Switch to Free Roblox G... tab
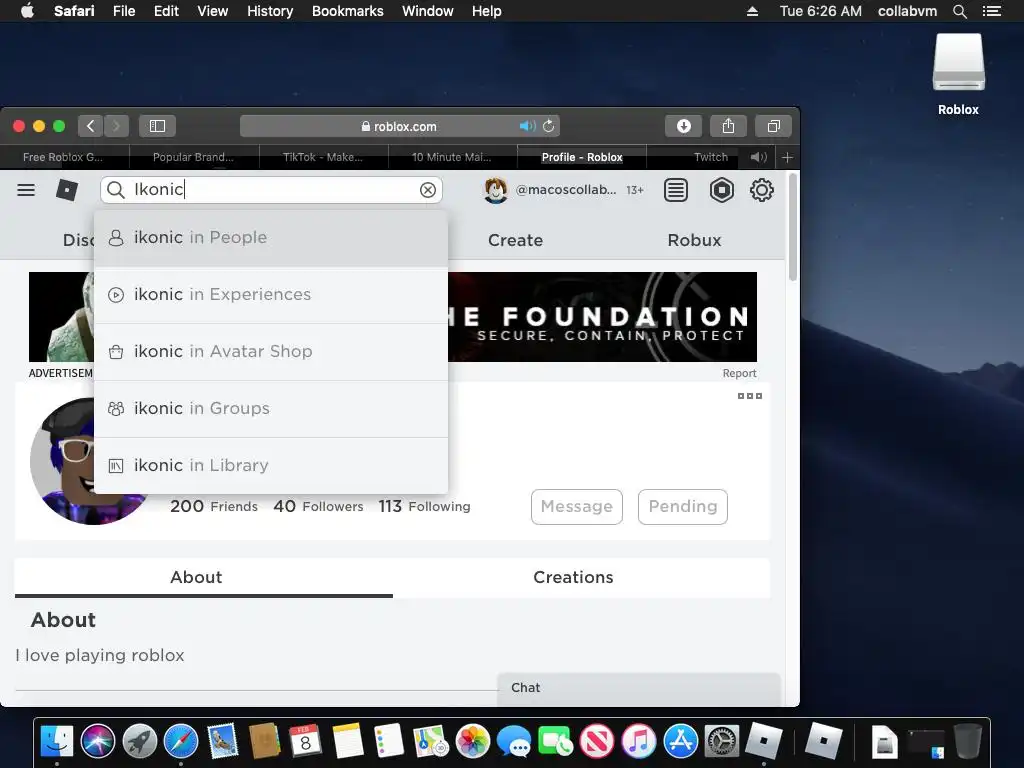This screenshot has height=768, width=1024. (x=63, y=157)
